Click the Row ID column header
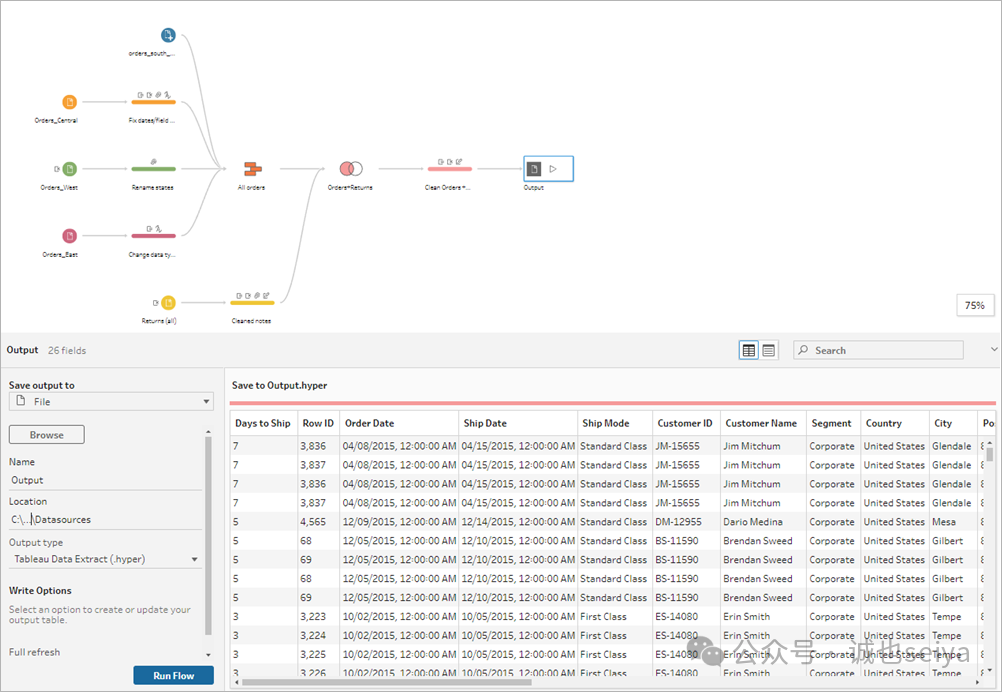Image resolution: width=1002 pixels, height=692 pixels. point(318,423)
